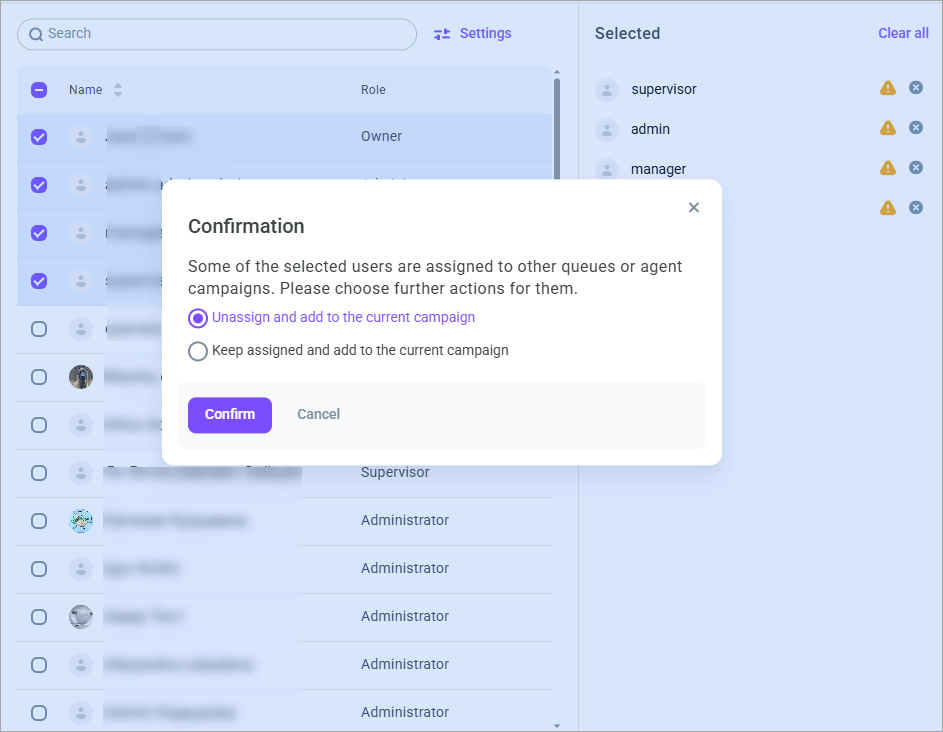Image resolution: width=943 pixels, height=732 pixels.
Task: Open the Settings link next to search
Action: [473, 34]
